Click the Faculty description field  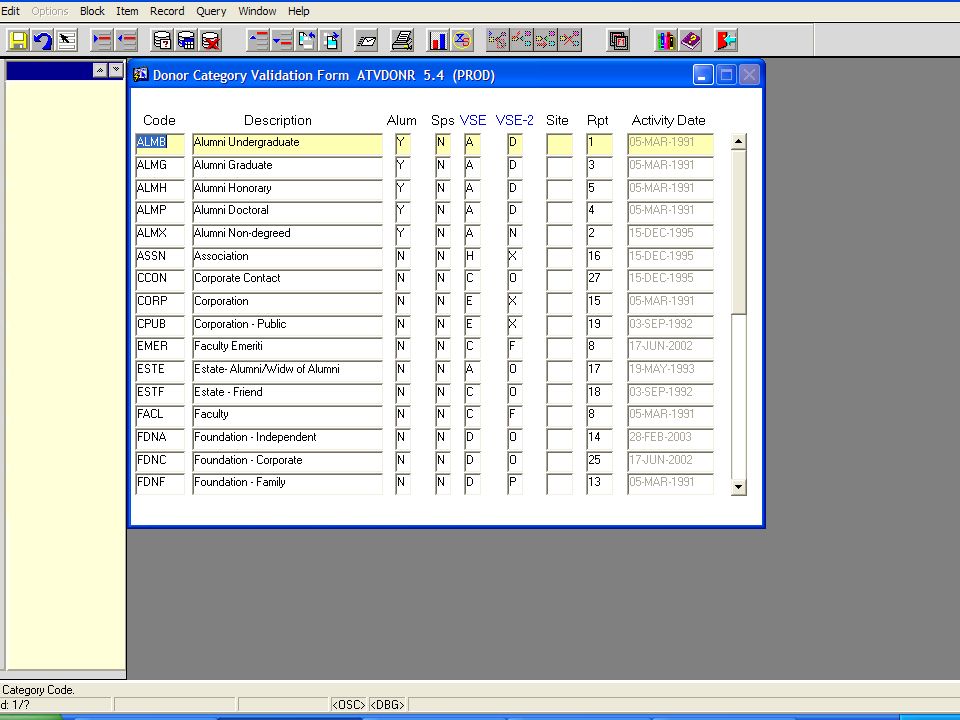pyautogui.click(x=287, y=415)
